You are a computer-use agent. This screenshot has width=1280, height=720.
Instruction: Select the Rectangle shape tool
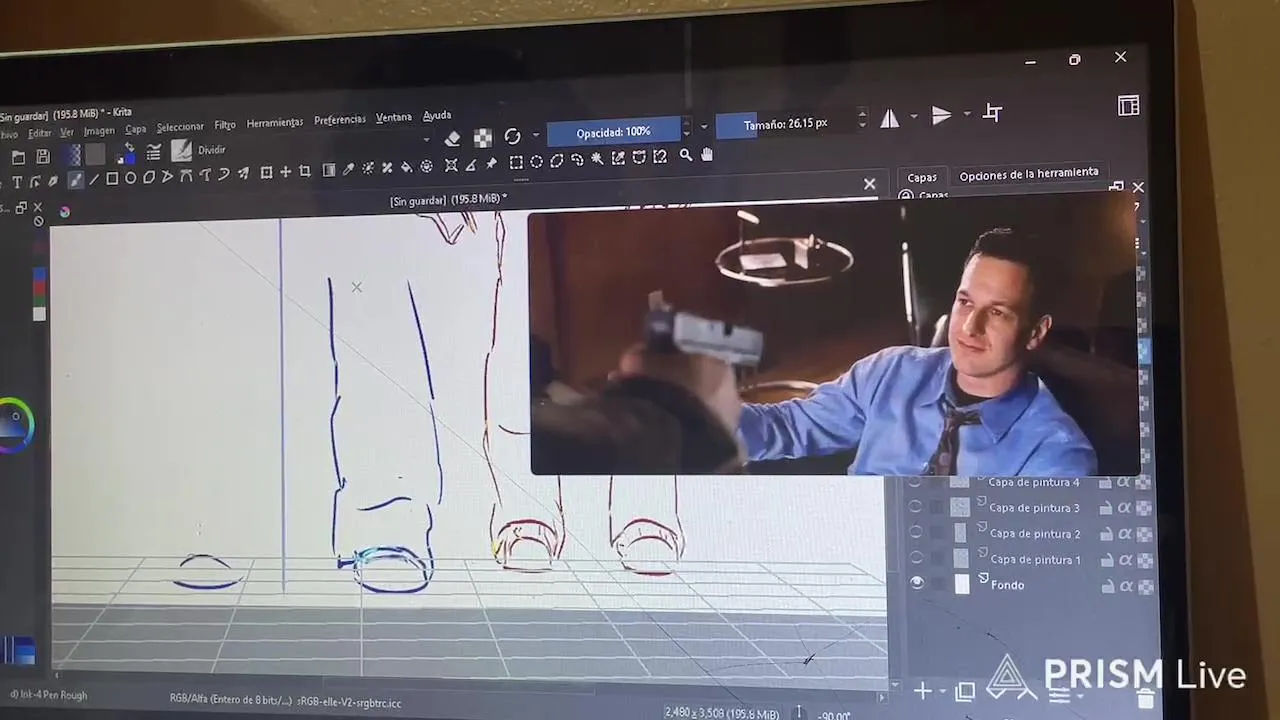(112, 179)
